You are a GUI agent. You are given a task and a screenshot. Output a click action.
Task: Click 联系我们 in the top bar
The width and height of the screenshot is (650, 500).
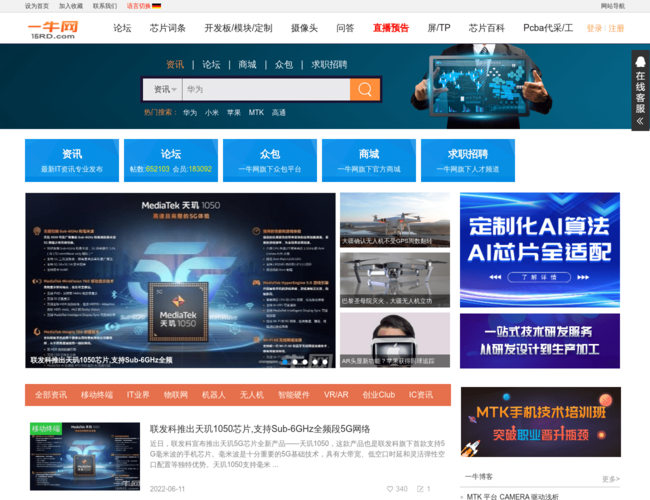(105, 6)
